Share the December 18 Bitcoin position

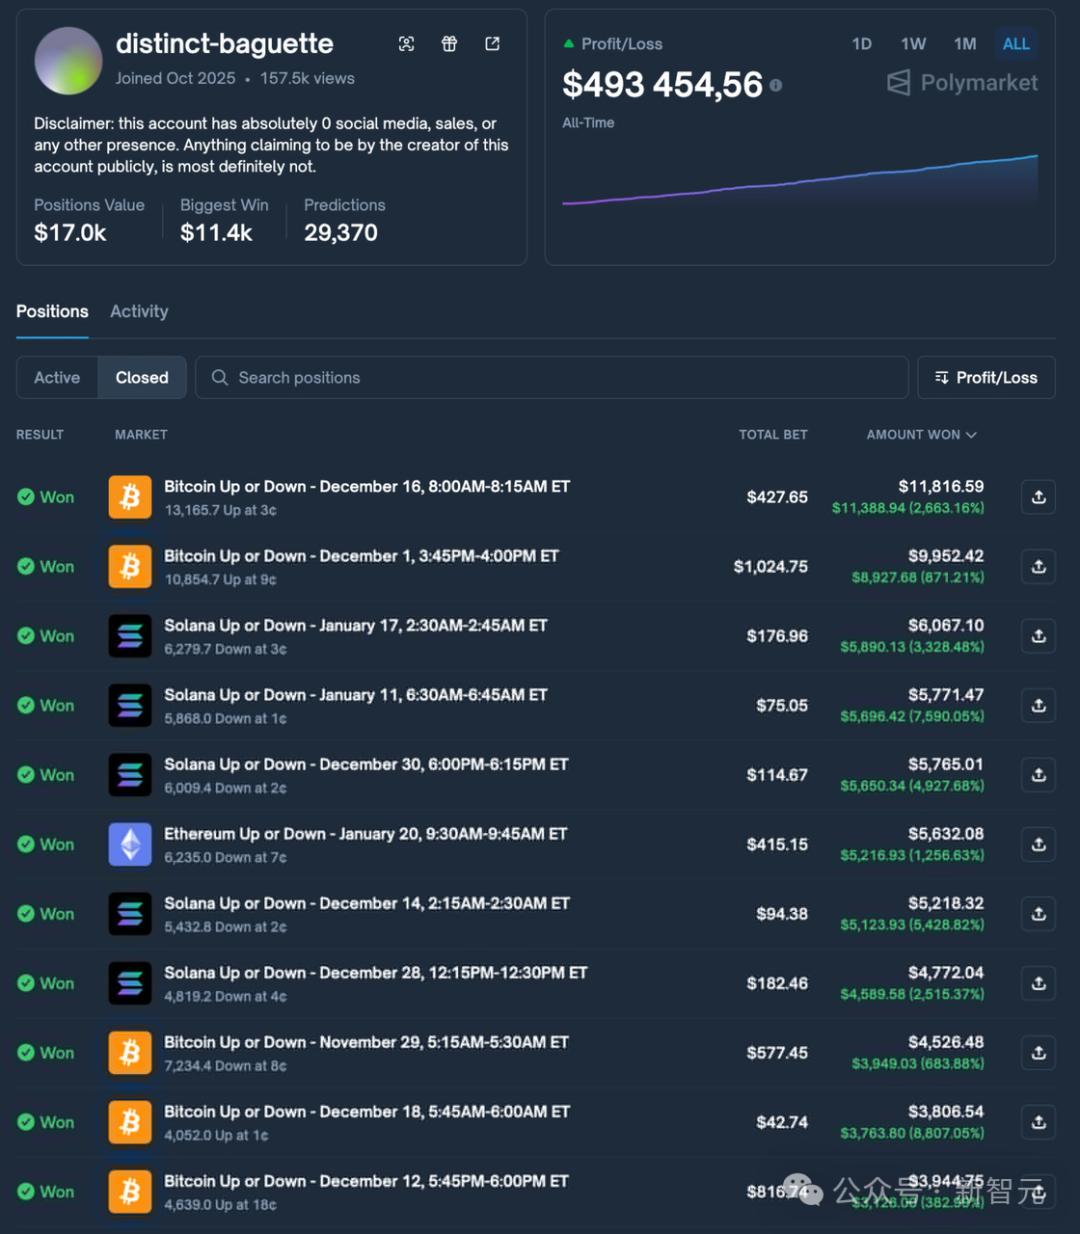pos(1038,1122)
